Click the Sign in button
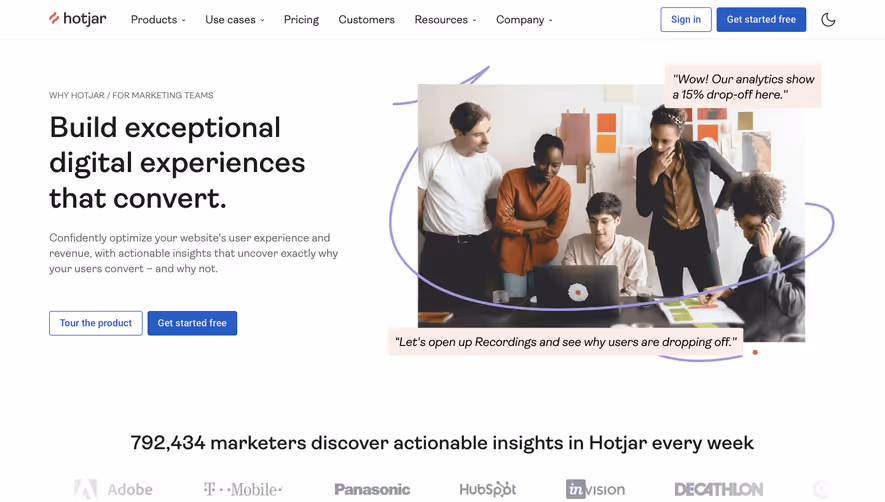 click(686, 20)
